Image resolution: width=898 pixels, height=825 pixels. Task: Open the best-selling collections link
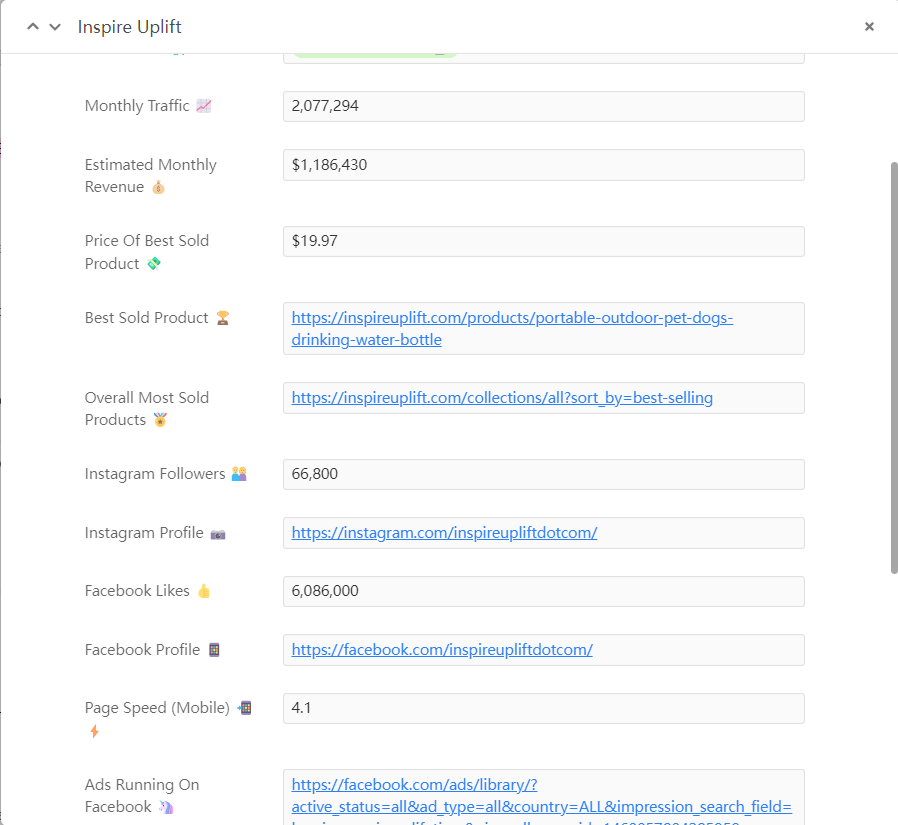(x=502, y=398)
